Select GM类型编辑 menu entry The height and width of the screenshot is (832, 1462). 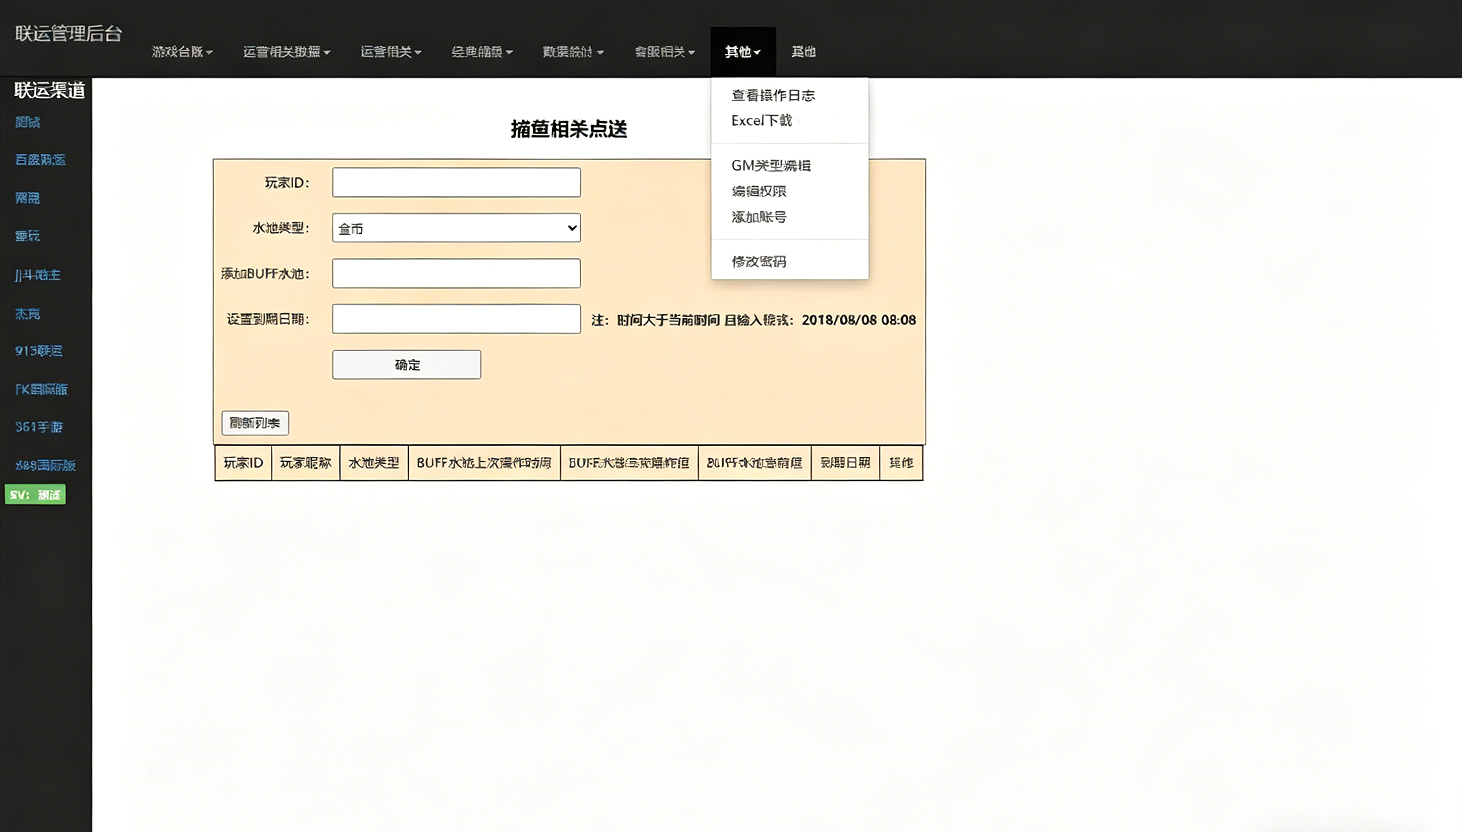pos(772,165)
